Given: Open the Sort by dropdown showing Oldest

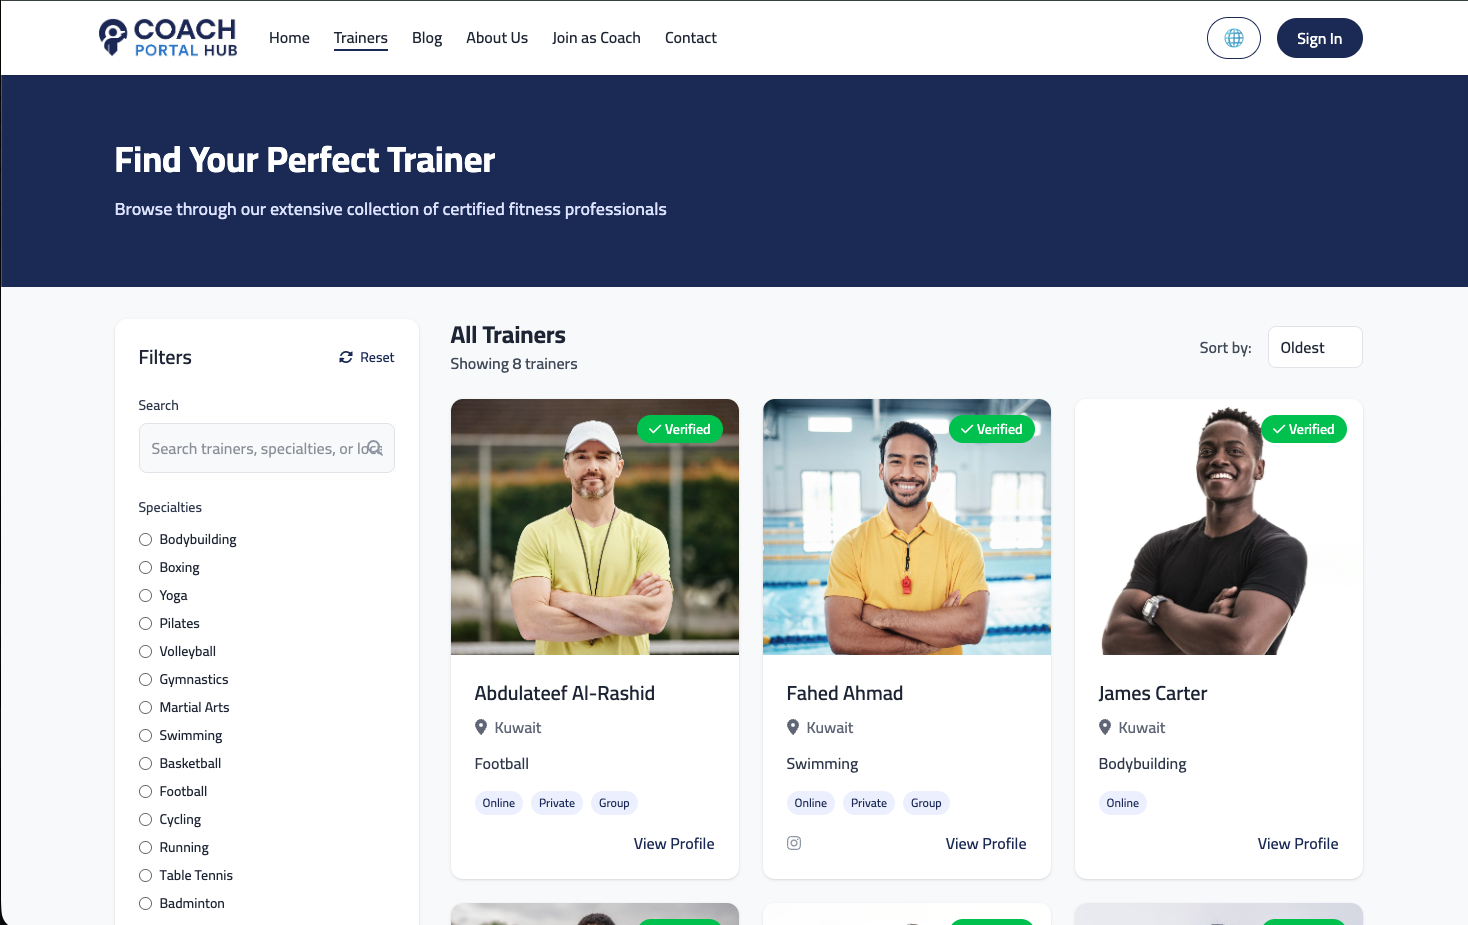Looking at the screenshot, I should click(1314, 347).
